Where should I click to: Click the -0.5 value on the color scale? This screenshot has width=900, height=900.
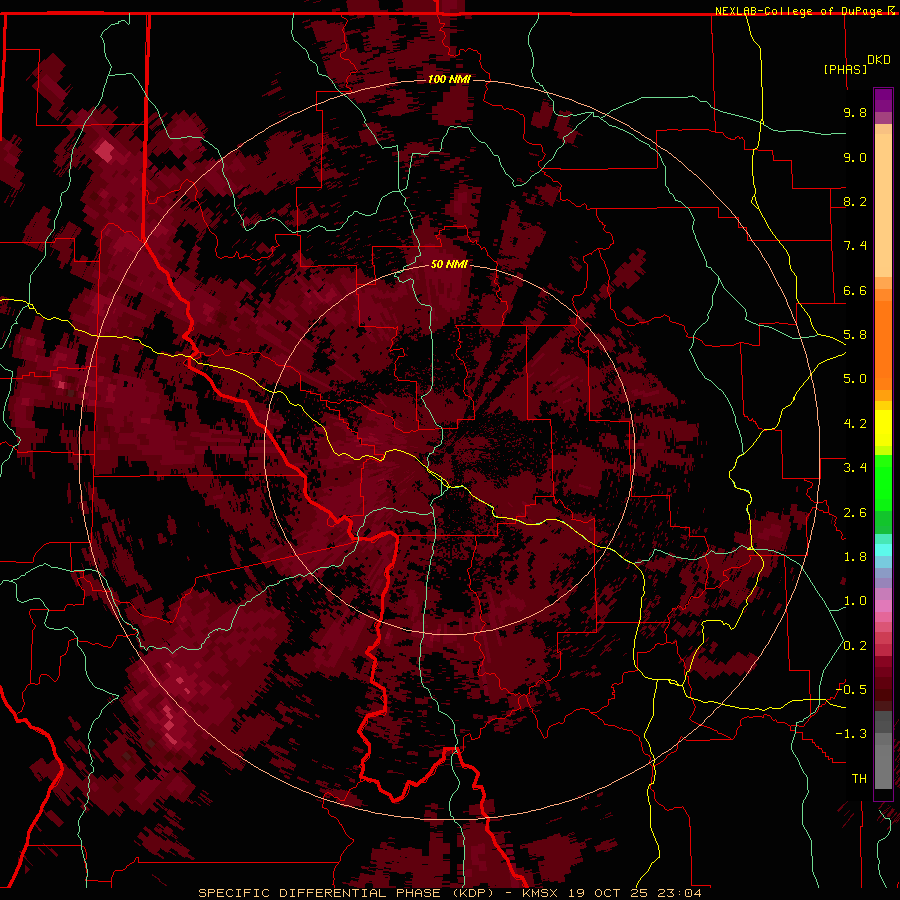tap(852, 690)
